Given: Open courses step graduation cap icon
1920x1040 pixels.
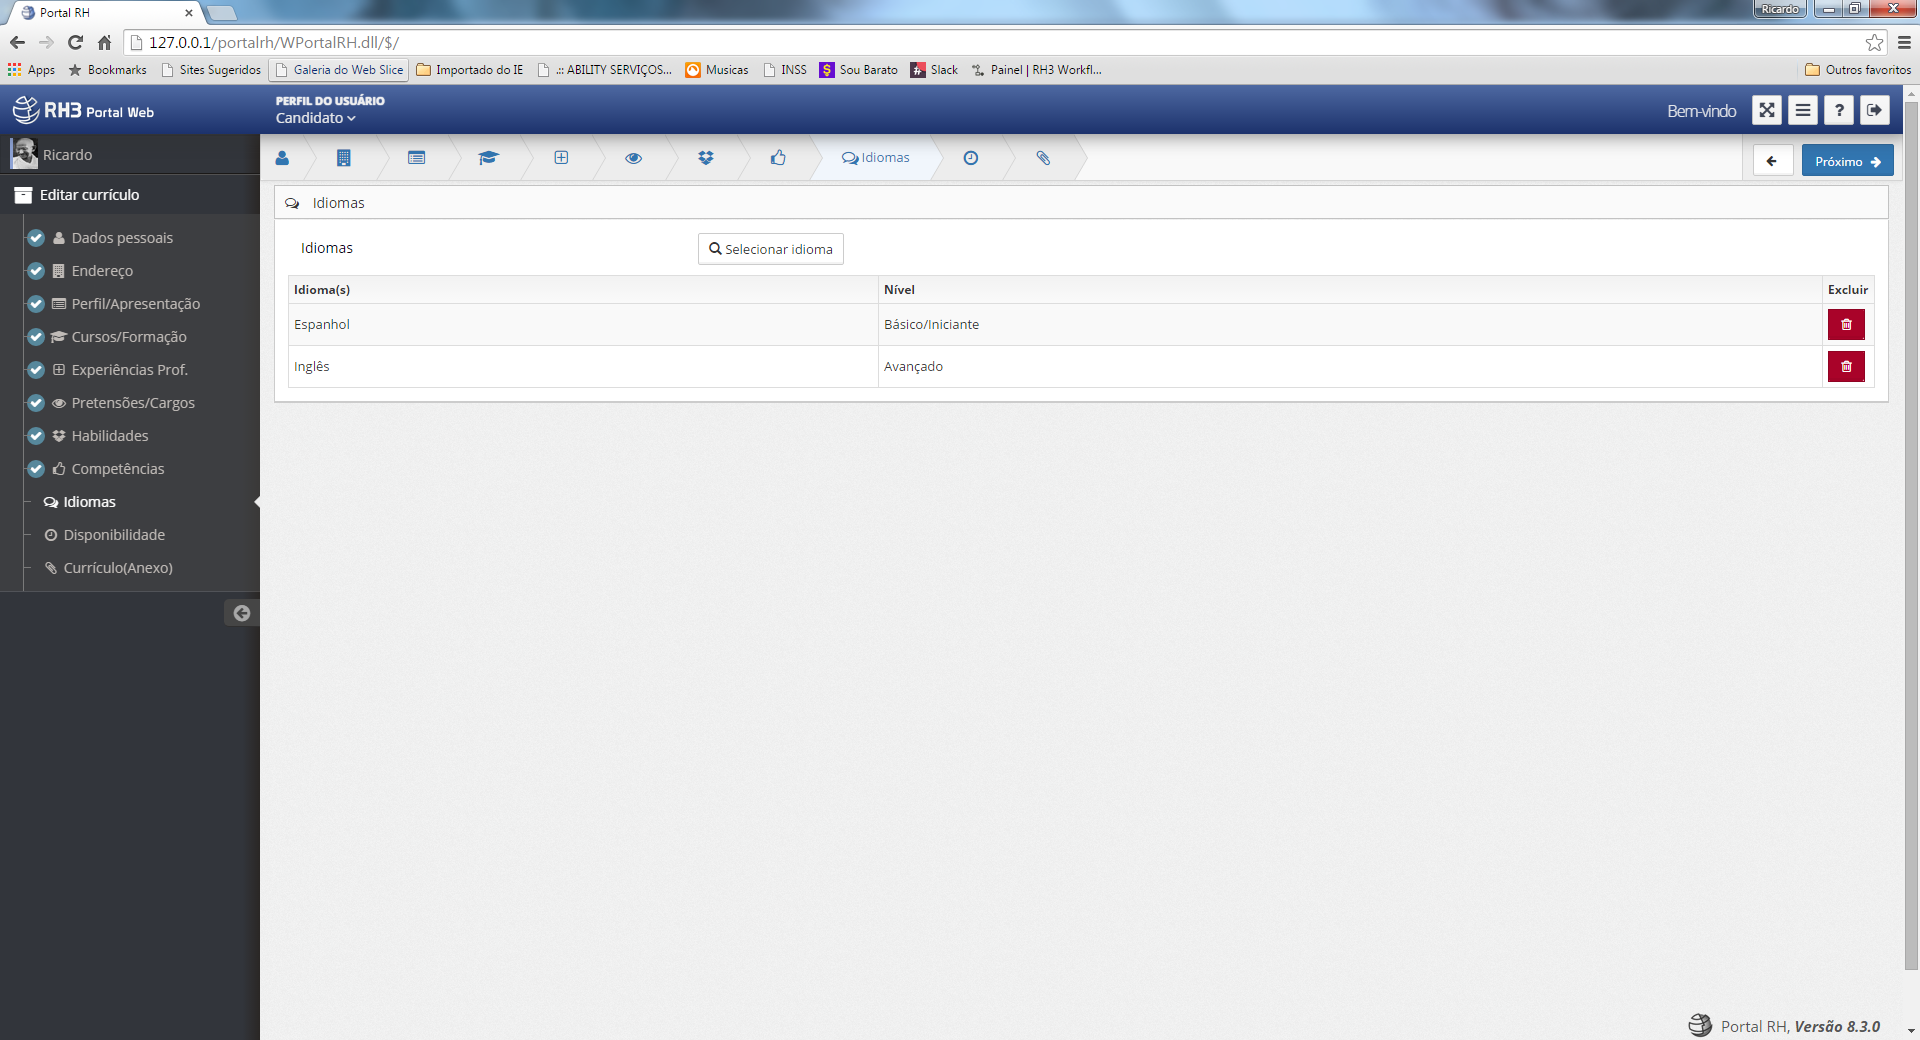Looking at the screenshot, I should tap(488, 158).
